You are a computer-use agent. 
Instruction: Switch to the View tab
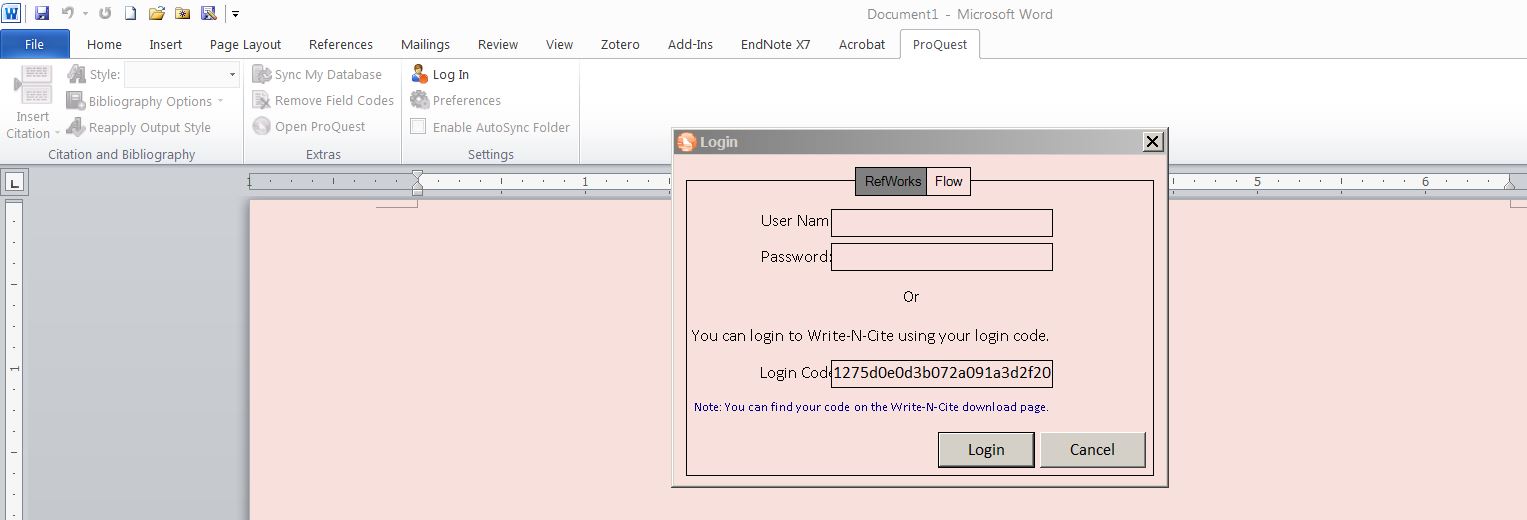559,44
